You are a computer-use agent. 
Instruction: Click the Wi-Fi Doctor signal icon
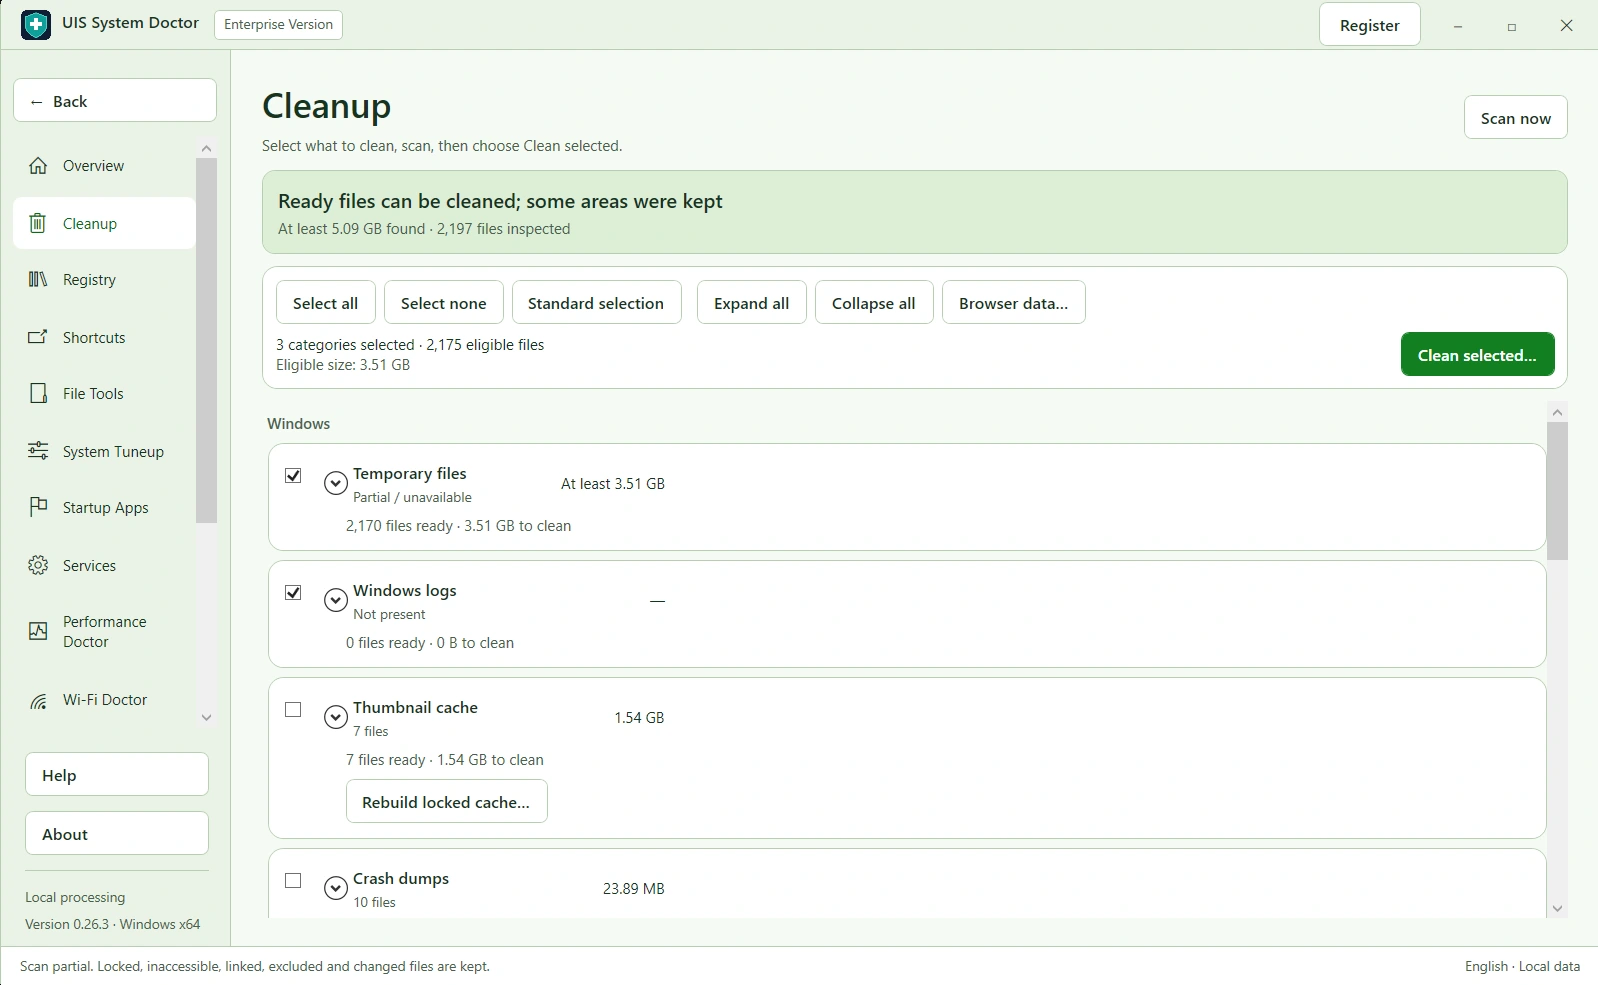(x=38, y=700)
